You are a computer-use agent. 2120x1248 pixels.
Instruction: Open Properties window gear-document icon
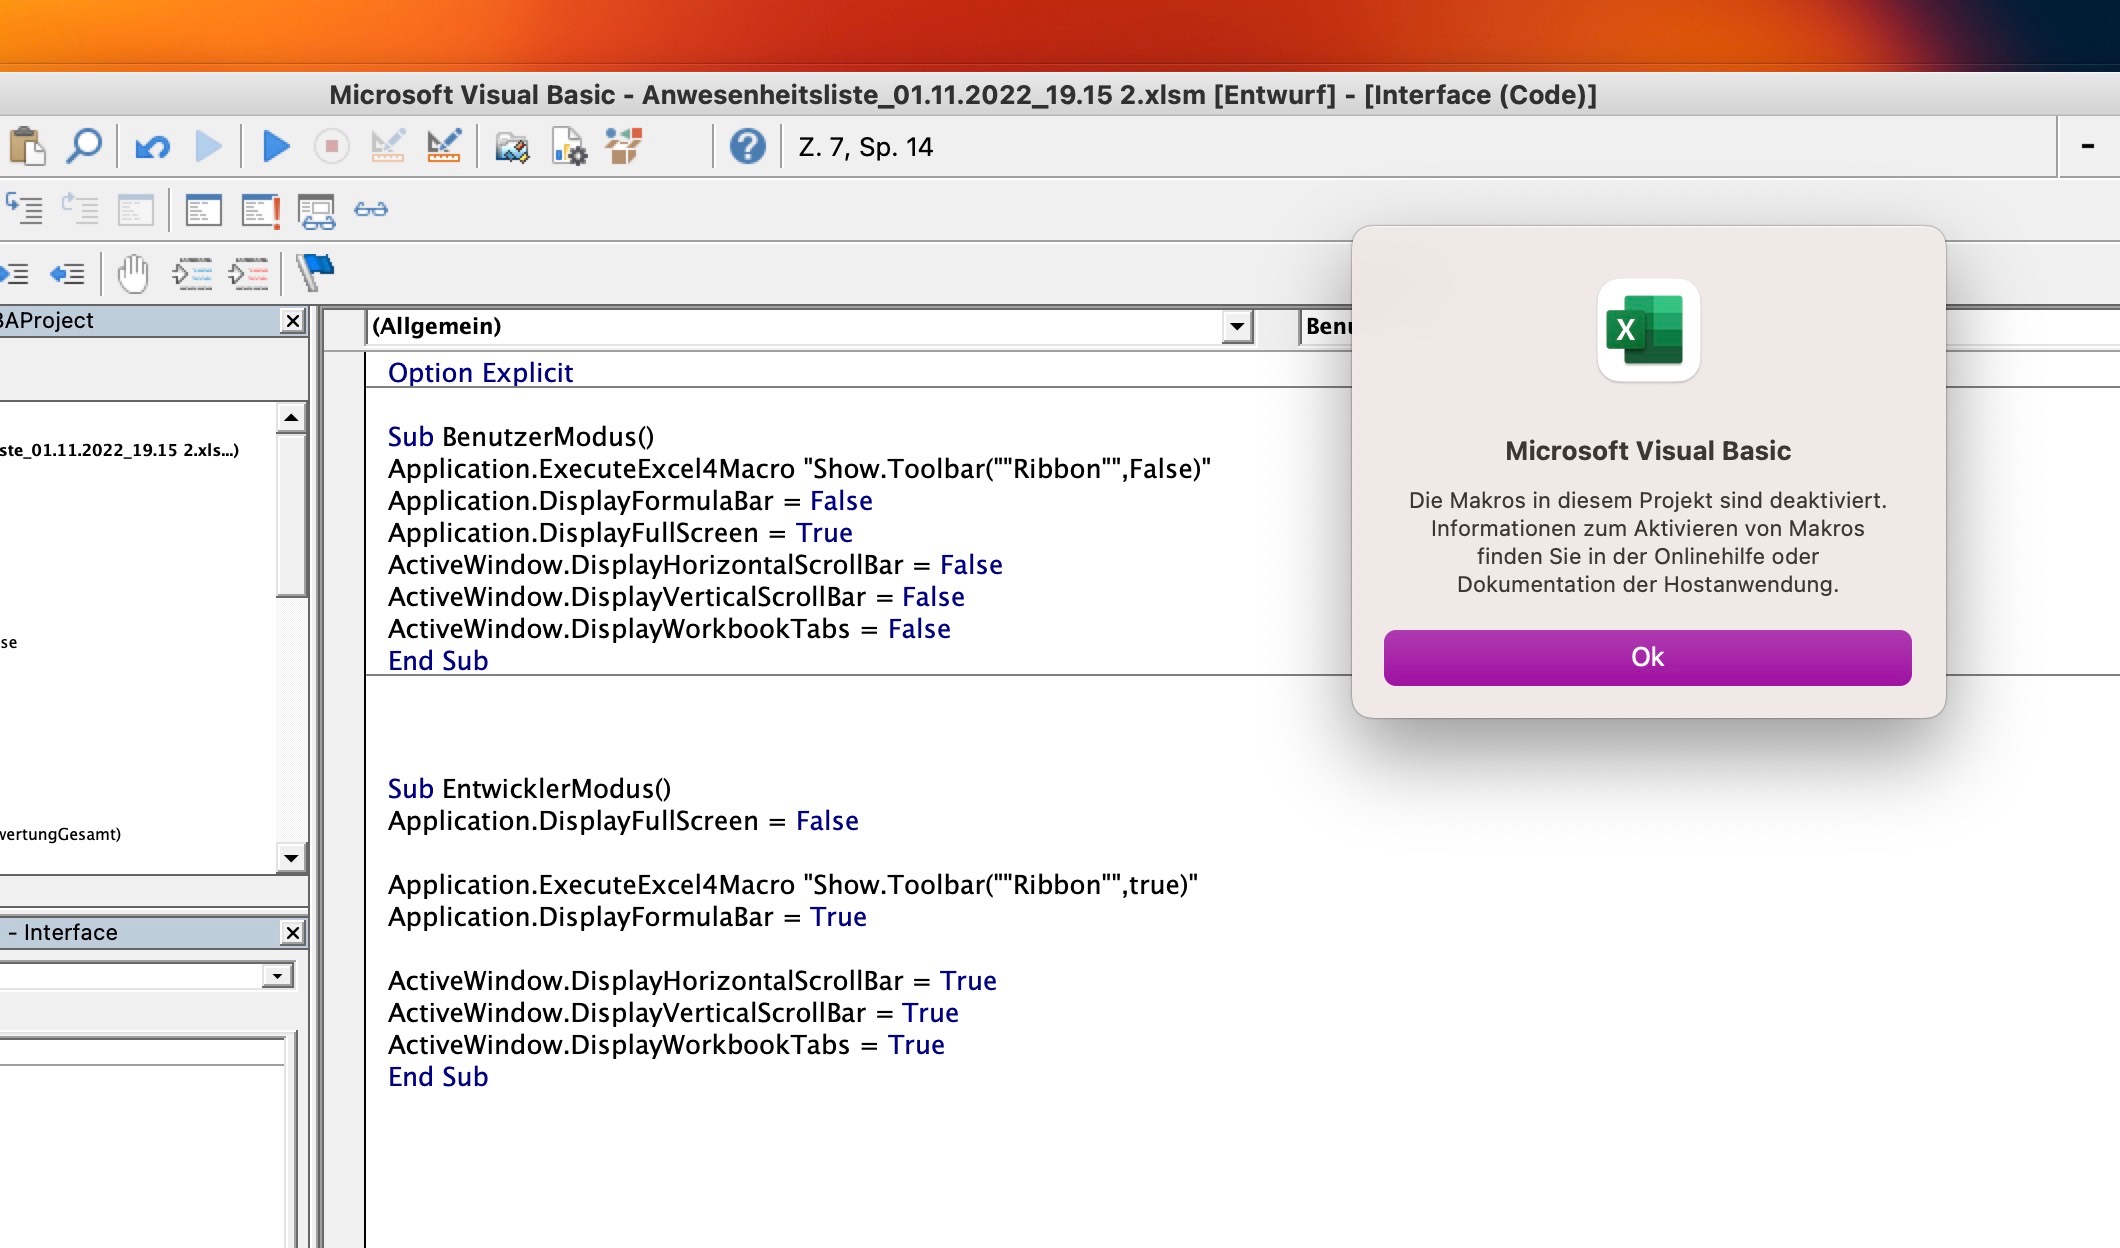pyautogui.click(x=569, y=147)
